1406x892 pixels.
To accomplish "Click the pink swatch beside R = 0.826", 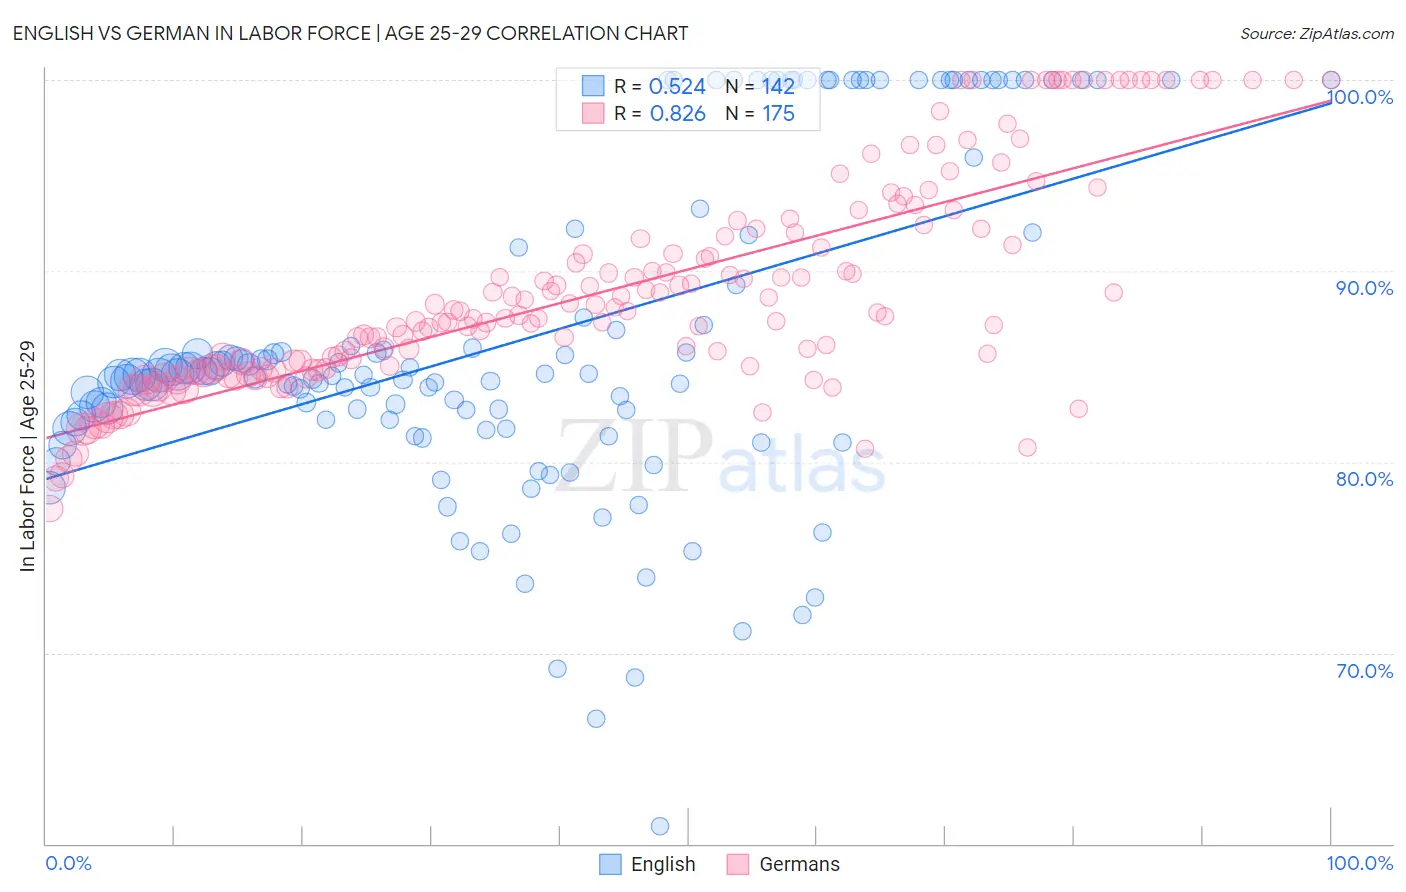I will click(x=593, y=114).
